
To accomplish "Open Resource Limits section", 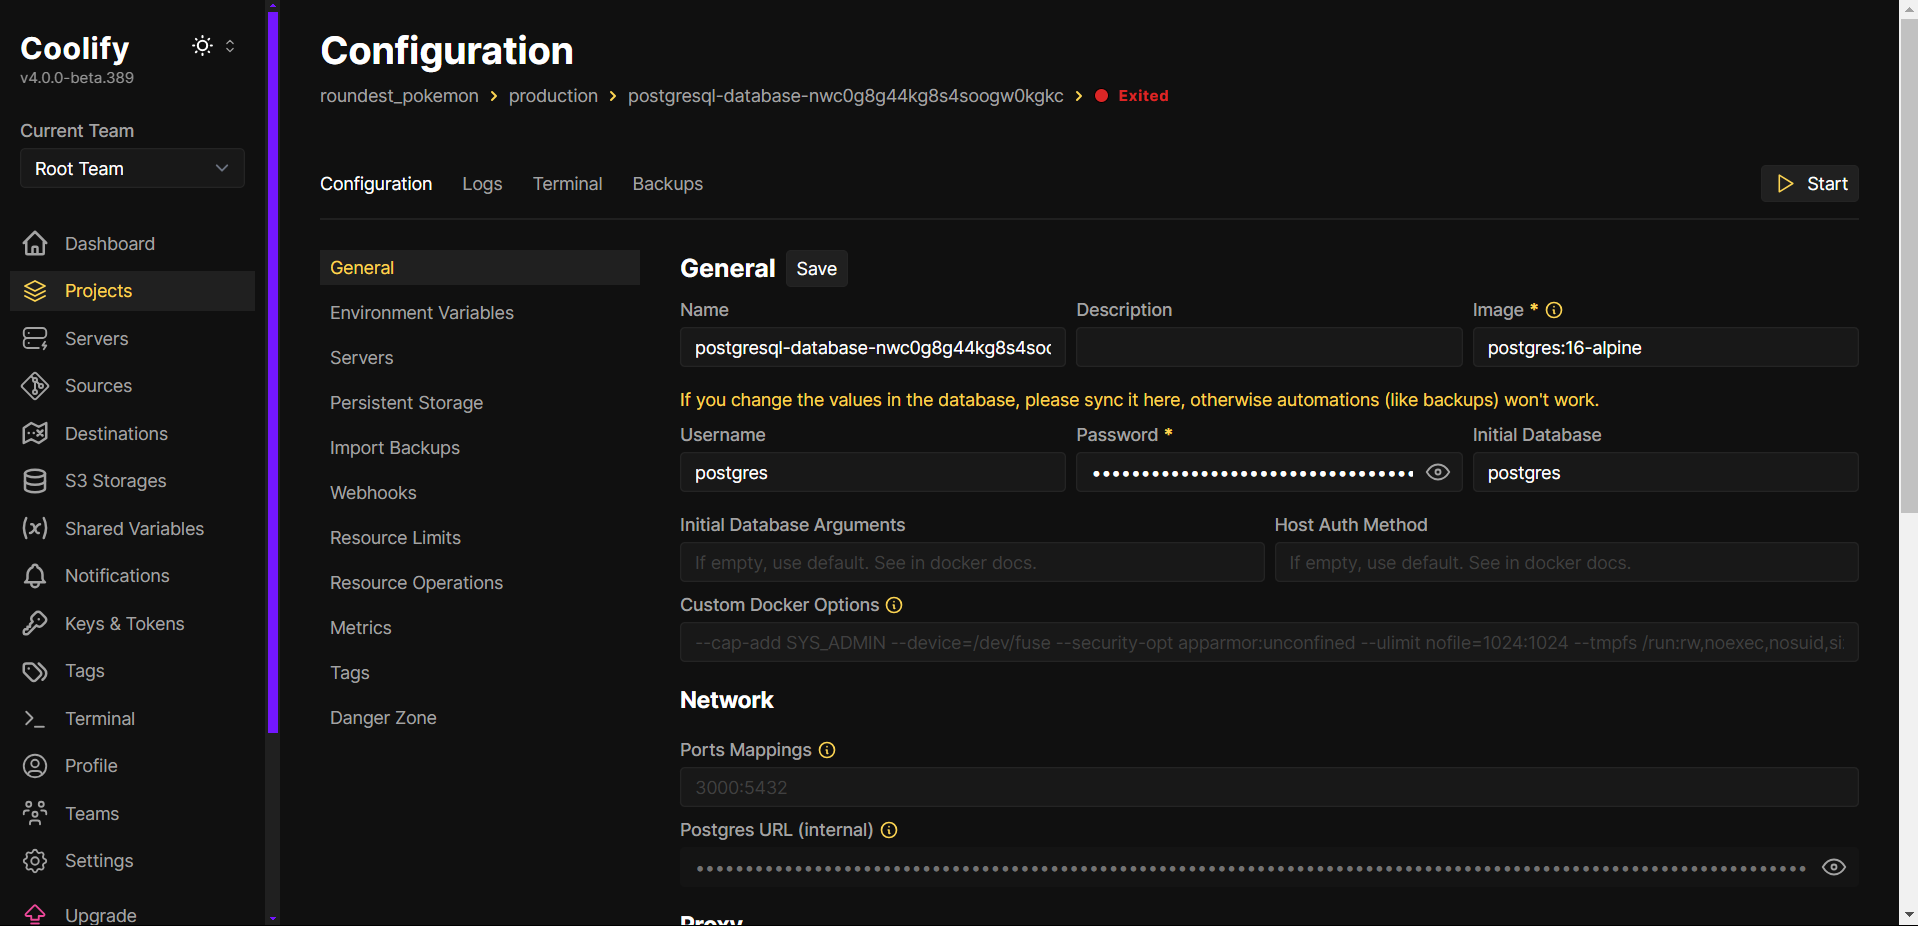I will point(480,538).
